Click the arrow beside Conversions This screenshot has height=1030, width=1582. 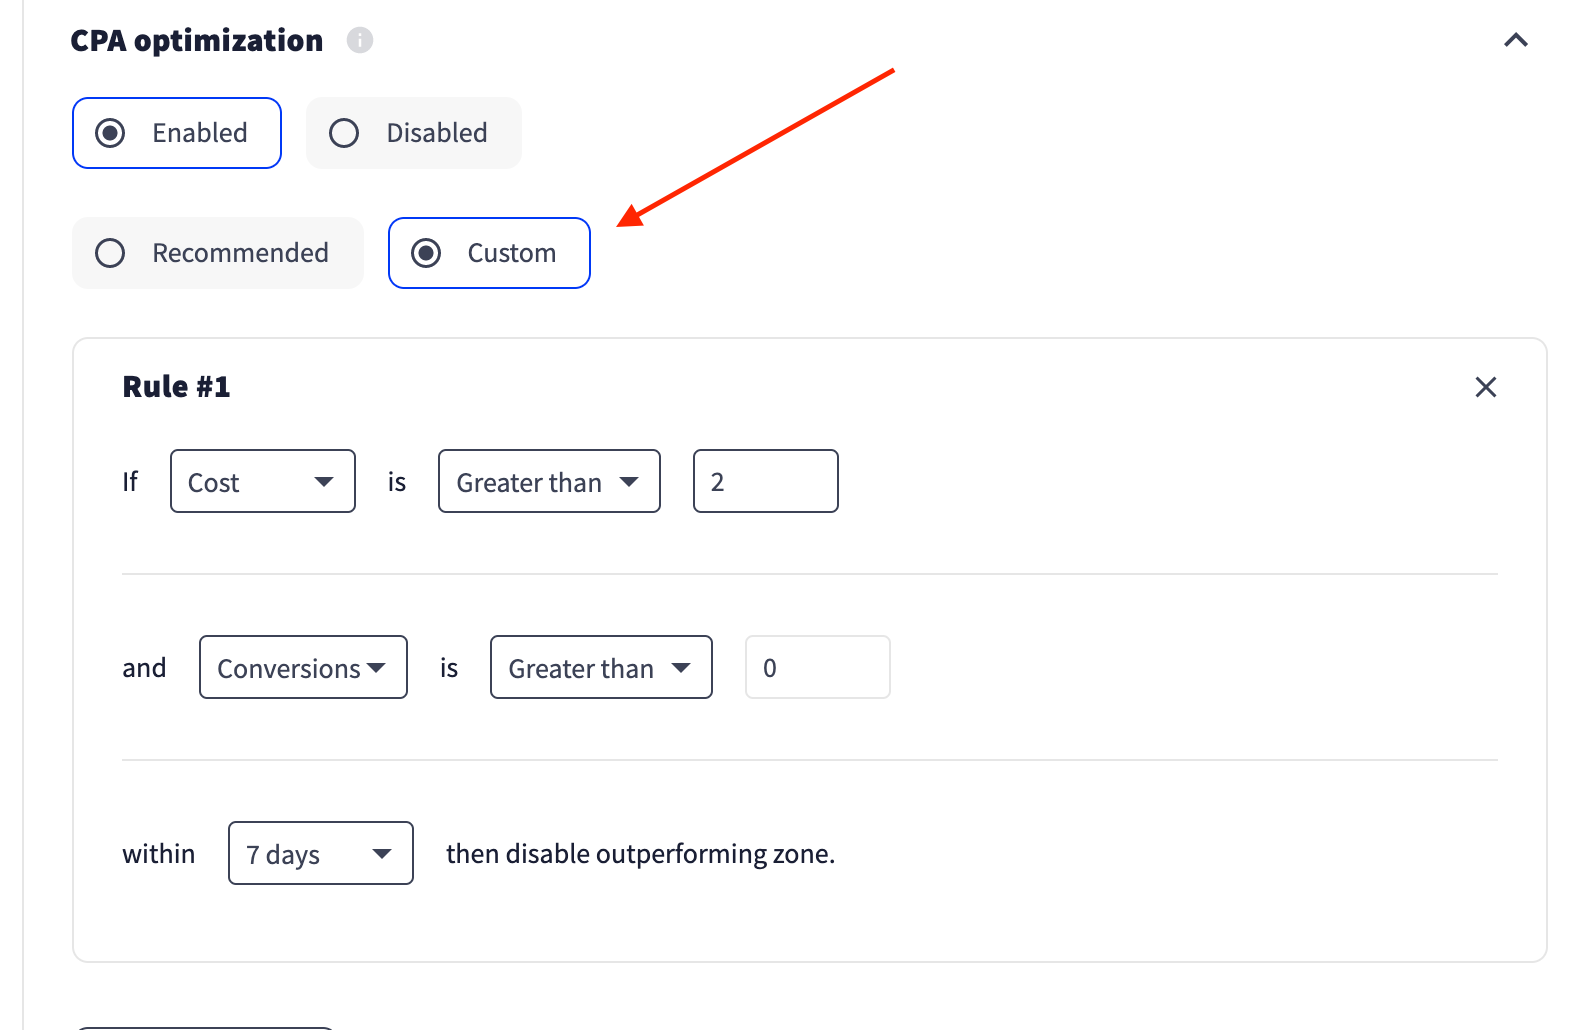click(376, 668)
